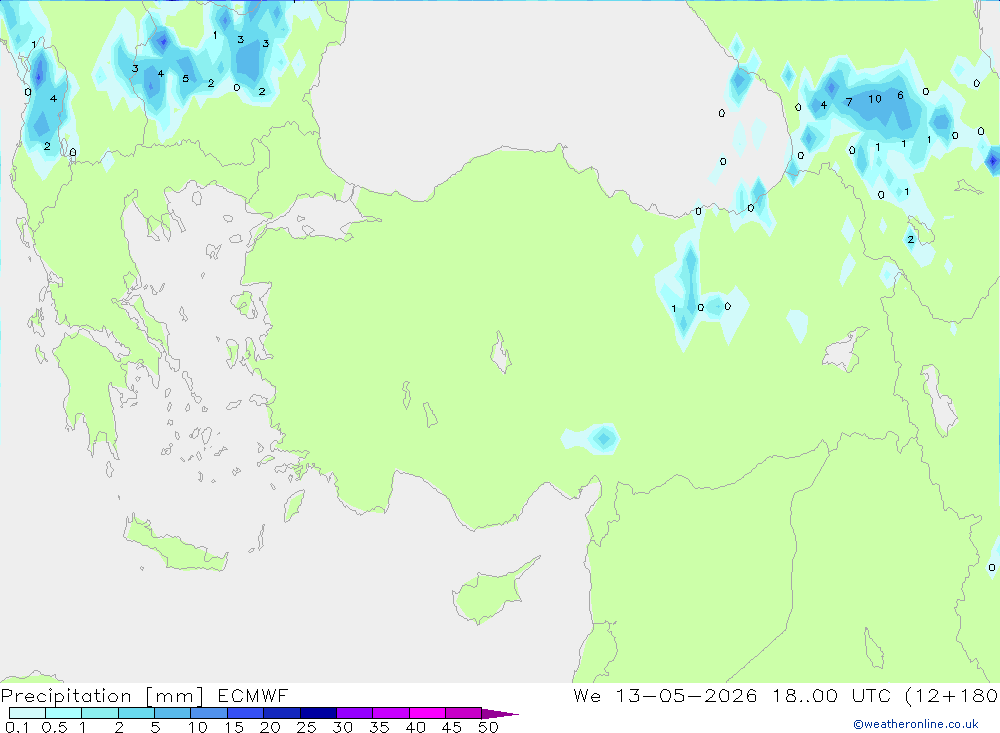Click the 5–10 mm legend color swatch
This screenshot has height=733, width=1000.
click(173, 713)
